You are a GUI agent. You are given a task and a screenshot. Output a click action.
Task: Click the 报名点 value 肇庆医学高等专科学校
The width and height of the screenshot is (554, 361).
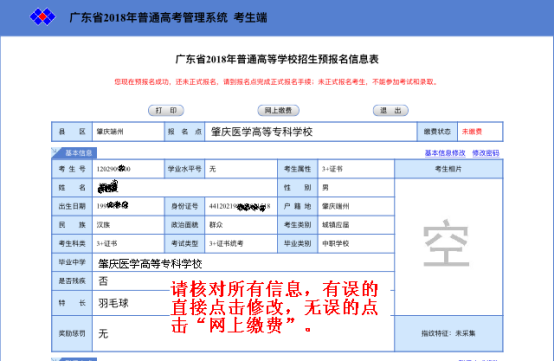(262, 132)
